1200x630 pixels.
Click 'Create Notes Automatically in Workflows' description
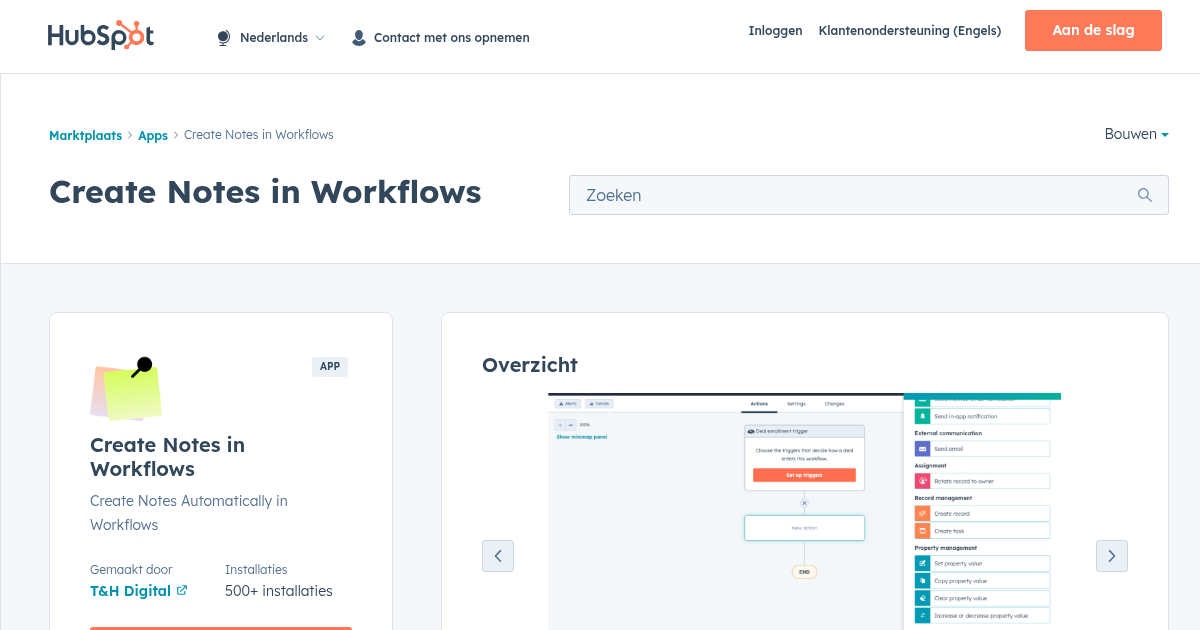click(189, 513)
